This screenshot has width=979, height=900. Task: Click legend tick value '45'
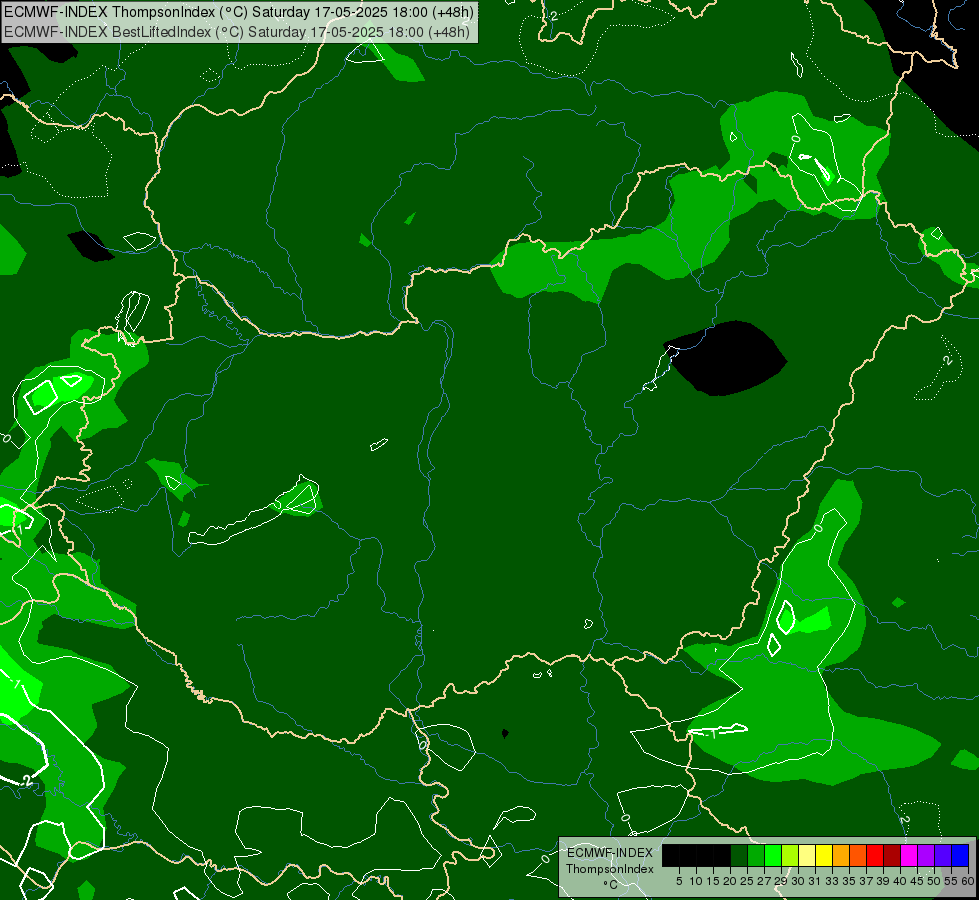917,881
